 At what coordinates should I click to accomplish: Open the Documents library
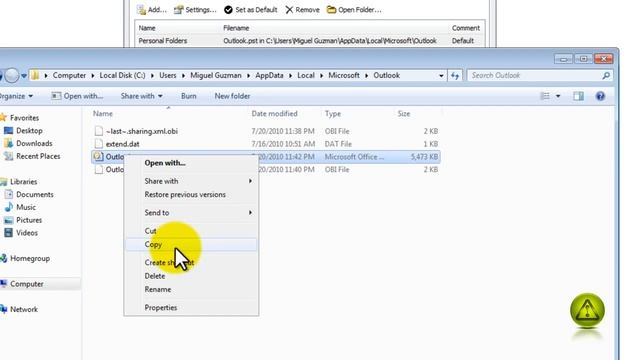[x=35, y=195]
